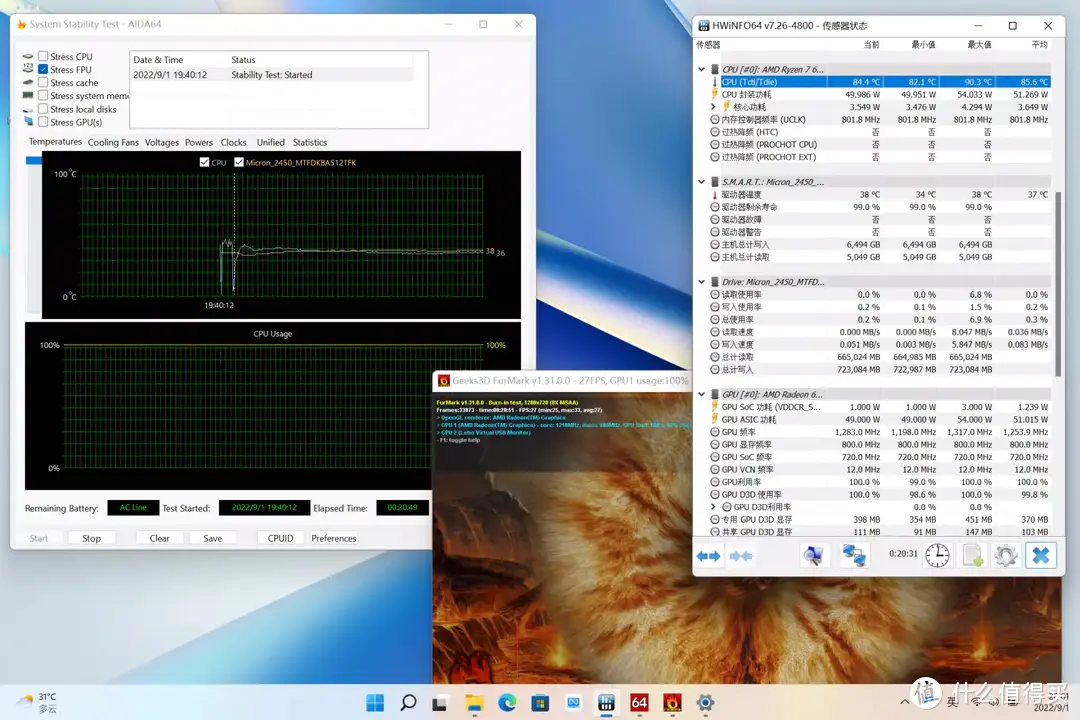Select the GPU 频率 sensor row
The image size is (1080, 720).
[x=880, y=432]
